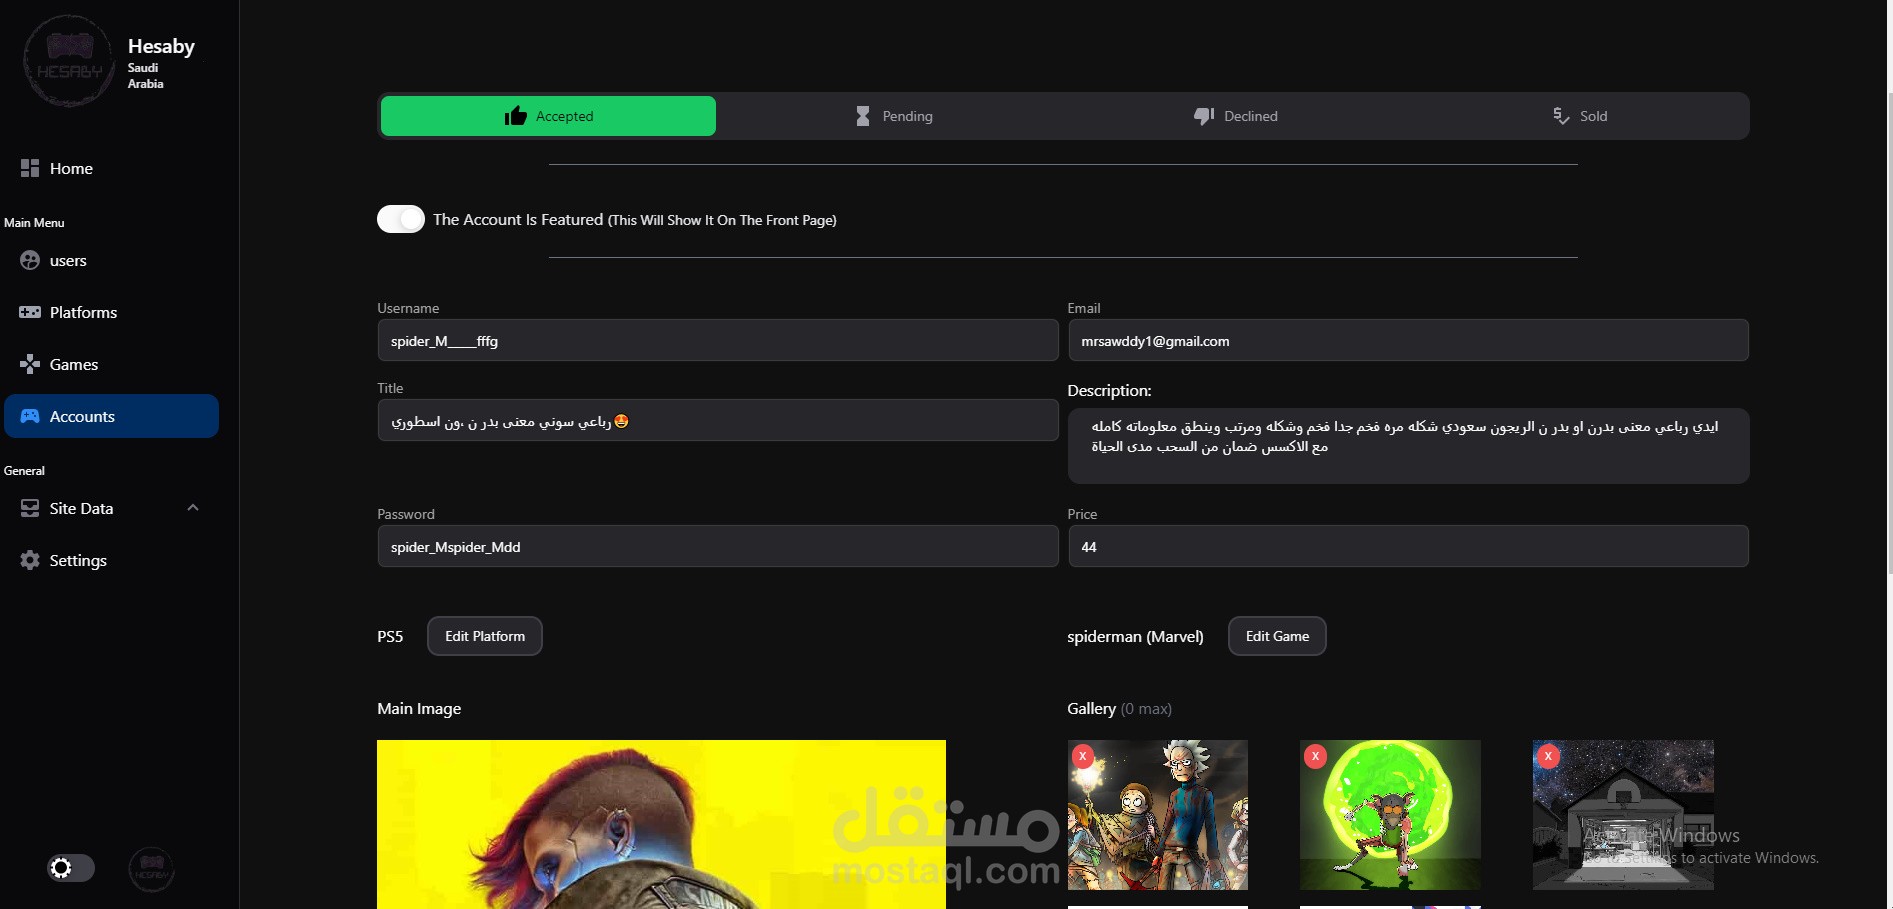Click the Price input field
Screen dimensions: 1893x909
point(1408,546)
